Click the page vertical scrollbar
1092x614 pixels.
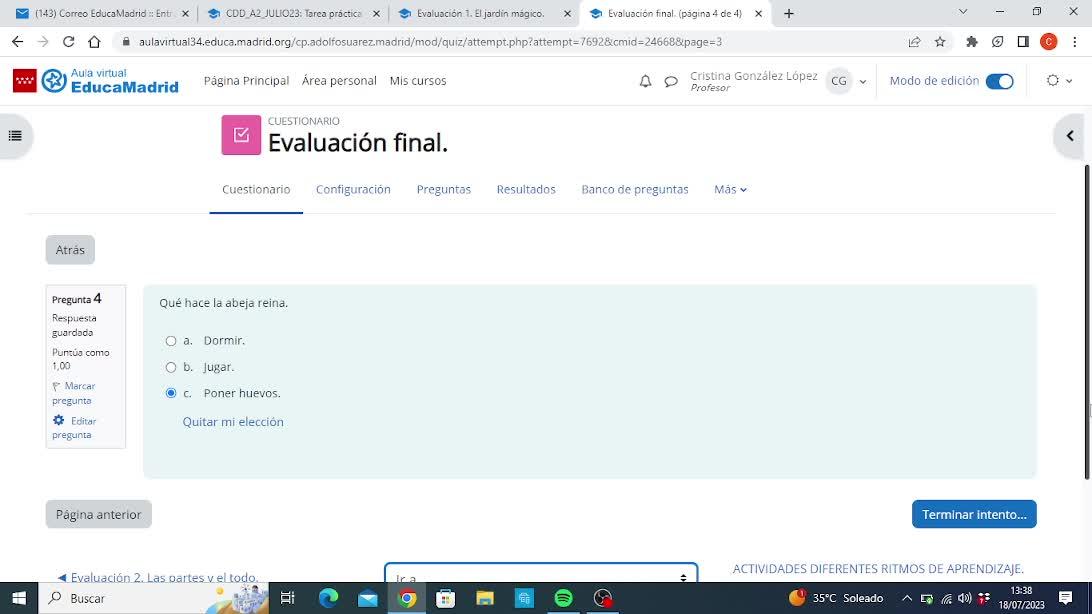coord(1086,320)
